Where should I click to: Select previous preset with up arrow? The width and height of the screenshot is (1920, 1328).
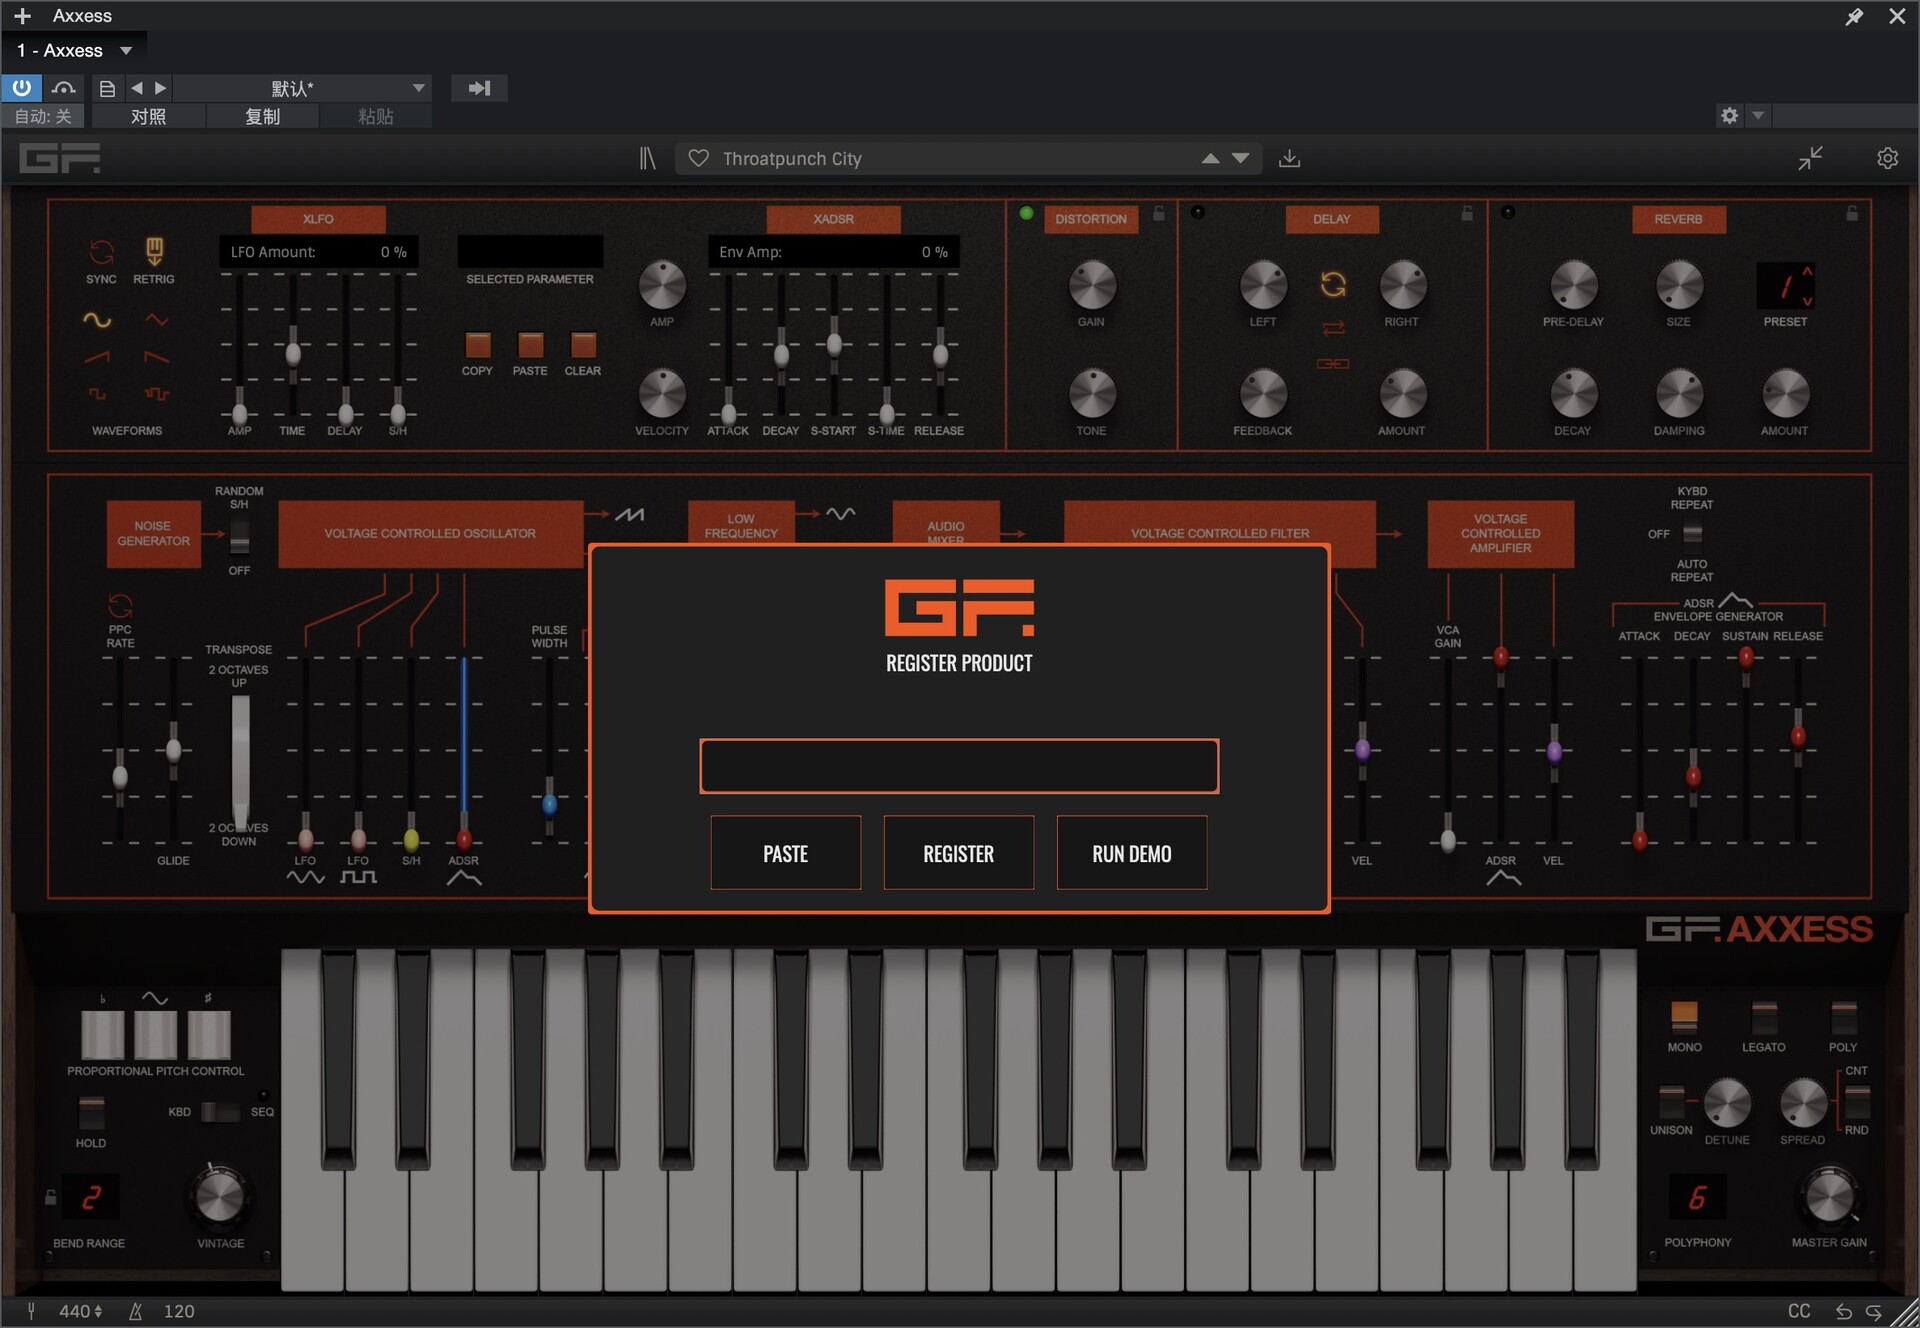click(1210, 158)
